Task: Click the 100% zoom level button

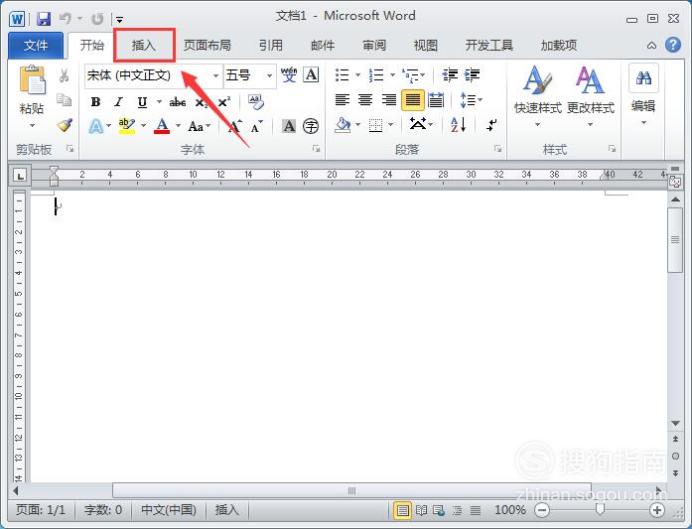Action: pyautogui.click(x=510, y=510)
